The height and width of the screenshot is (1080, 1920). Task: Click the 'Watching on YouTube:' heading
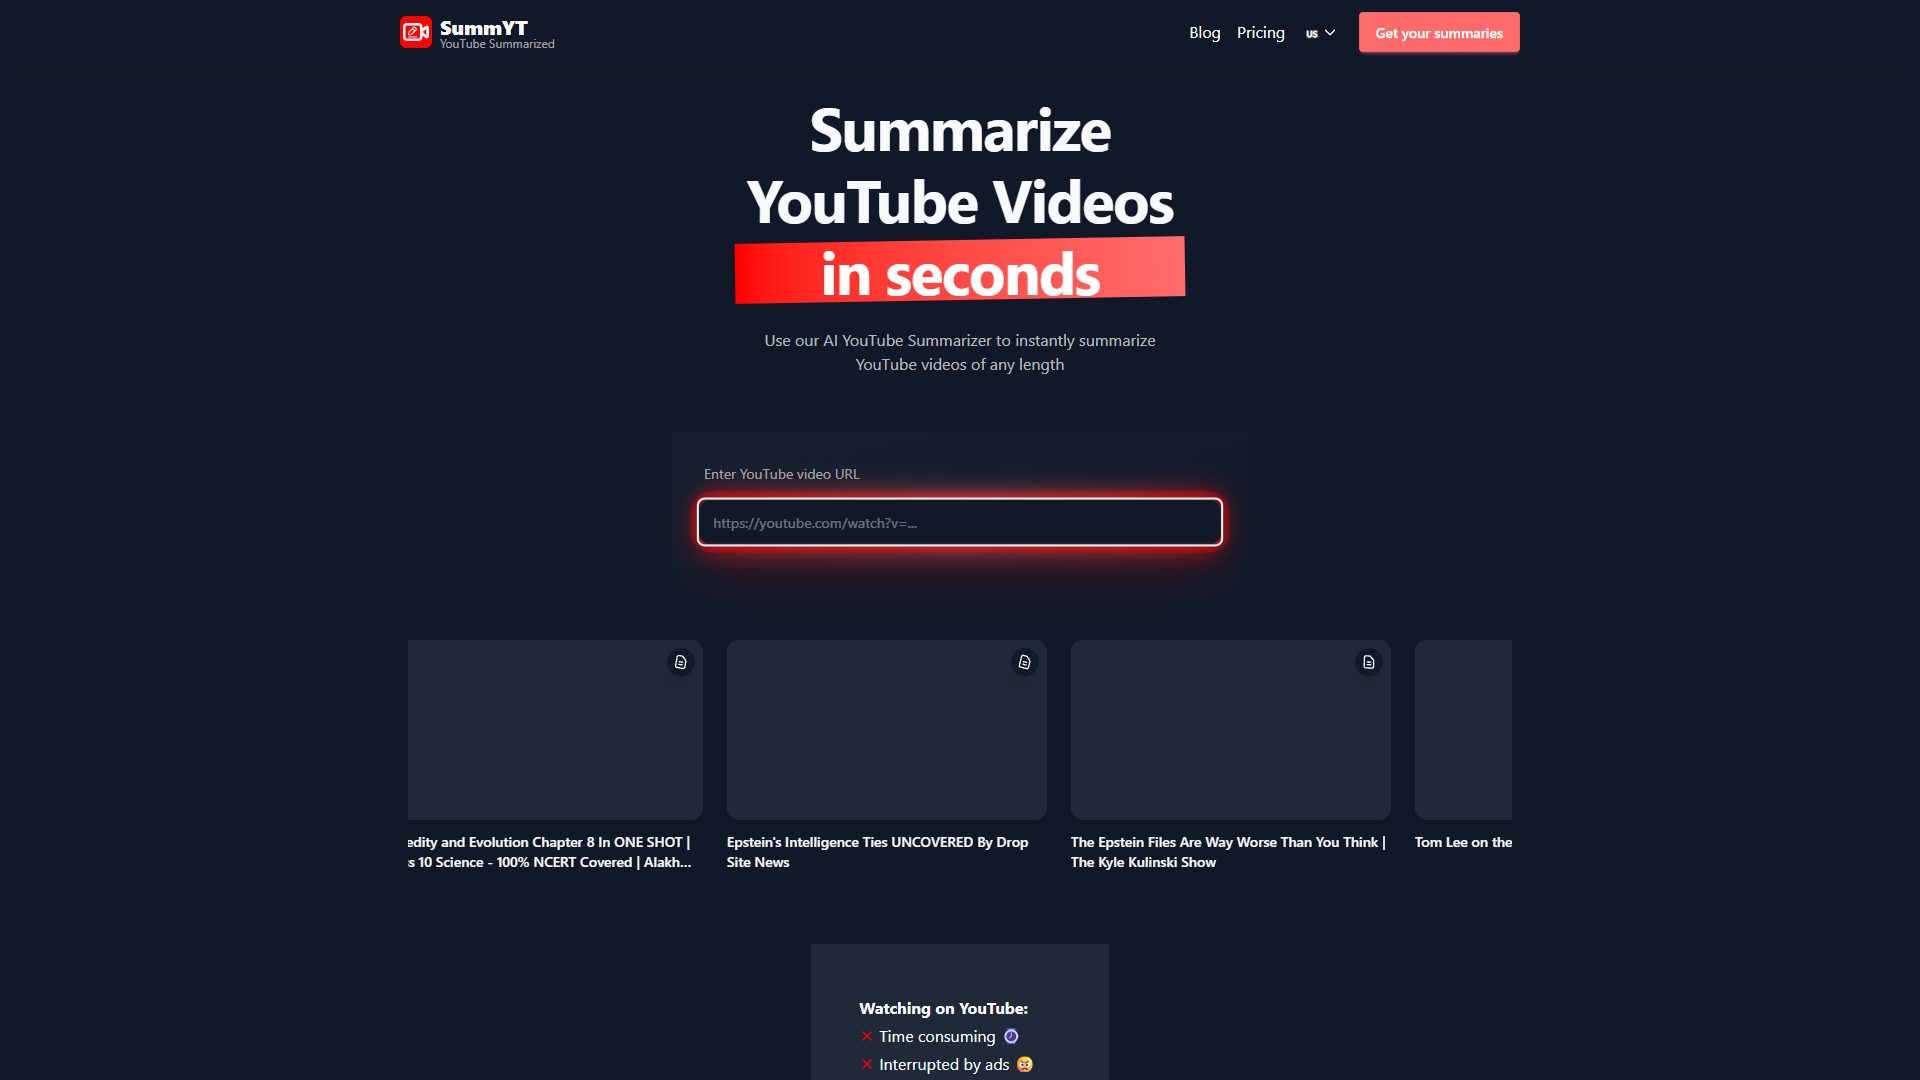coord(943,1008)
